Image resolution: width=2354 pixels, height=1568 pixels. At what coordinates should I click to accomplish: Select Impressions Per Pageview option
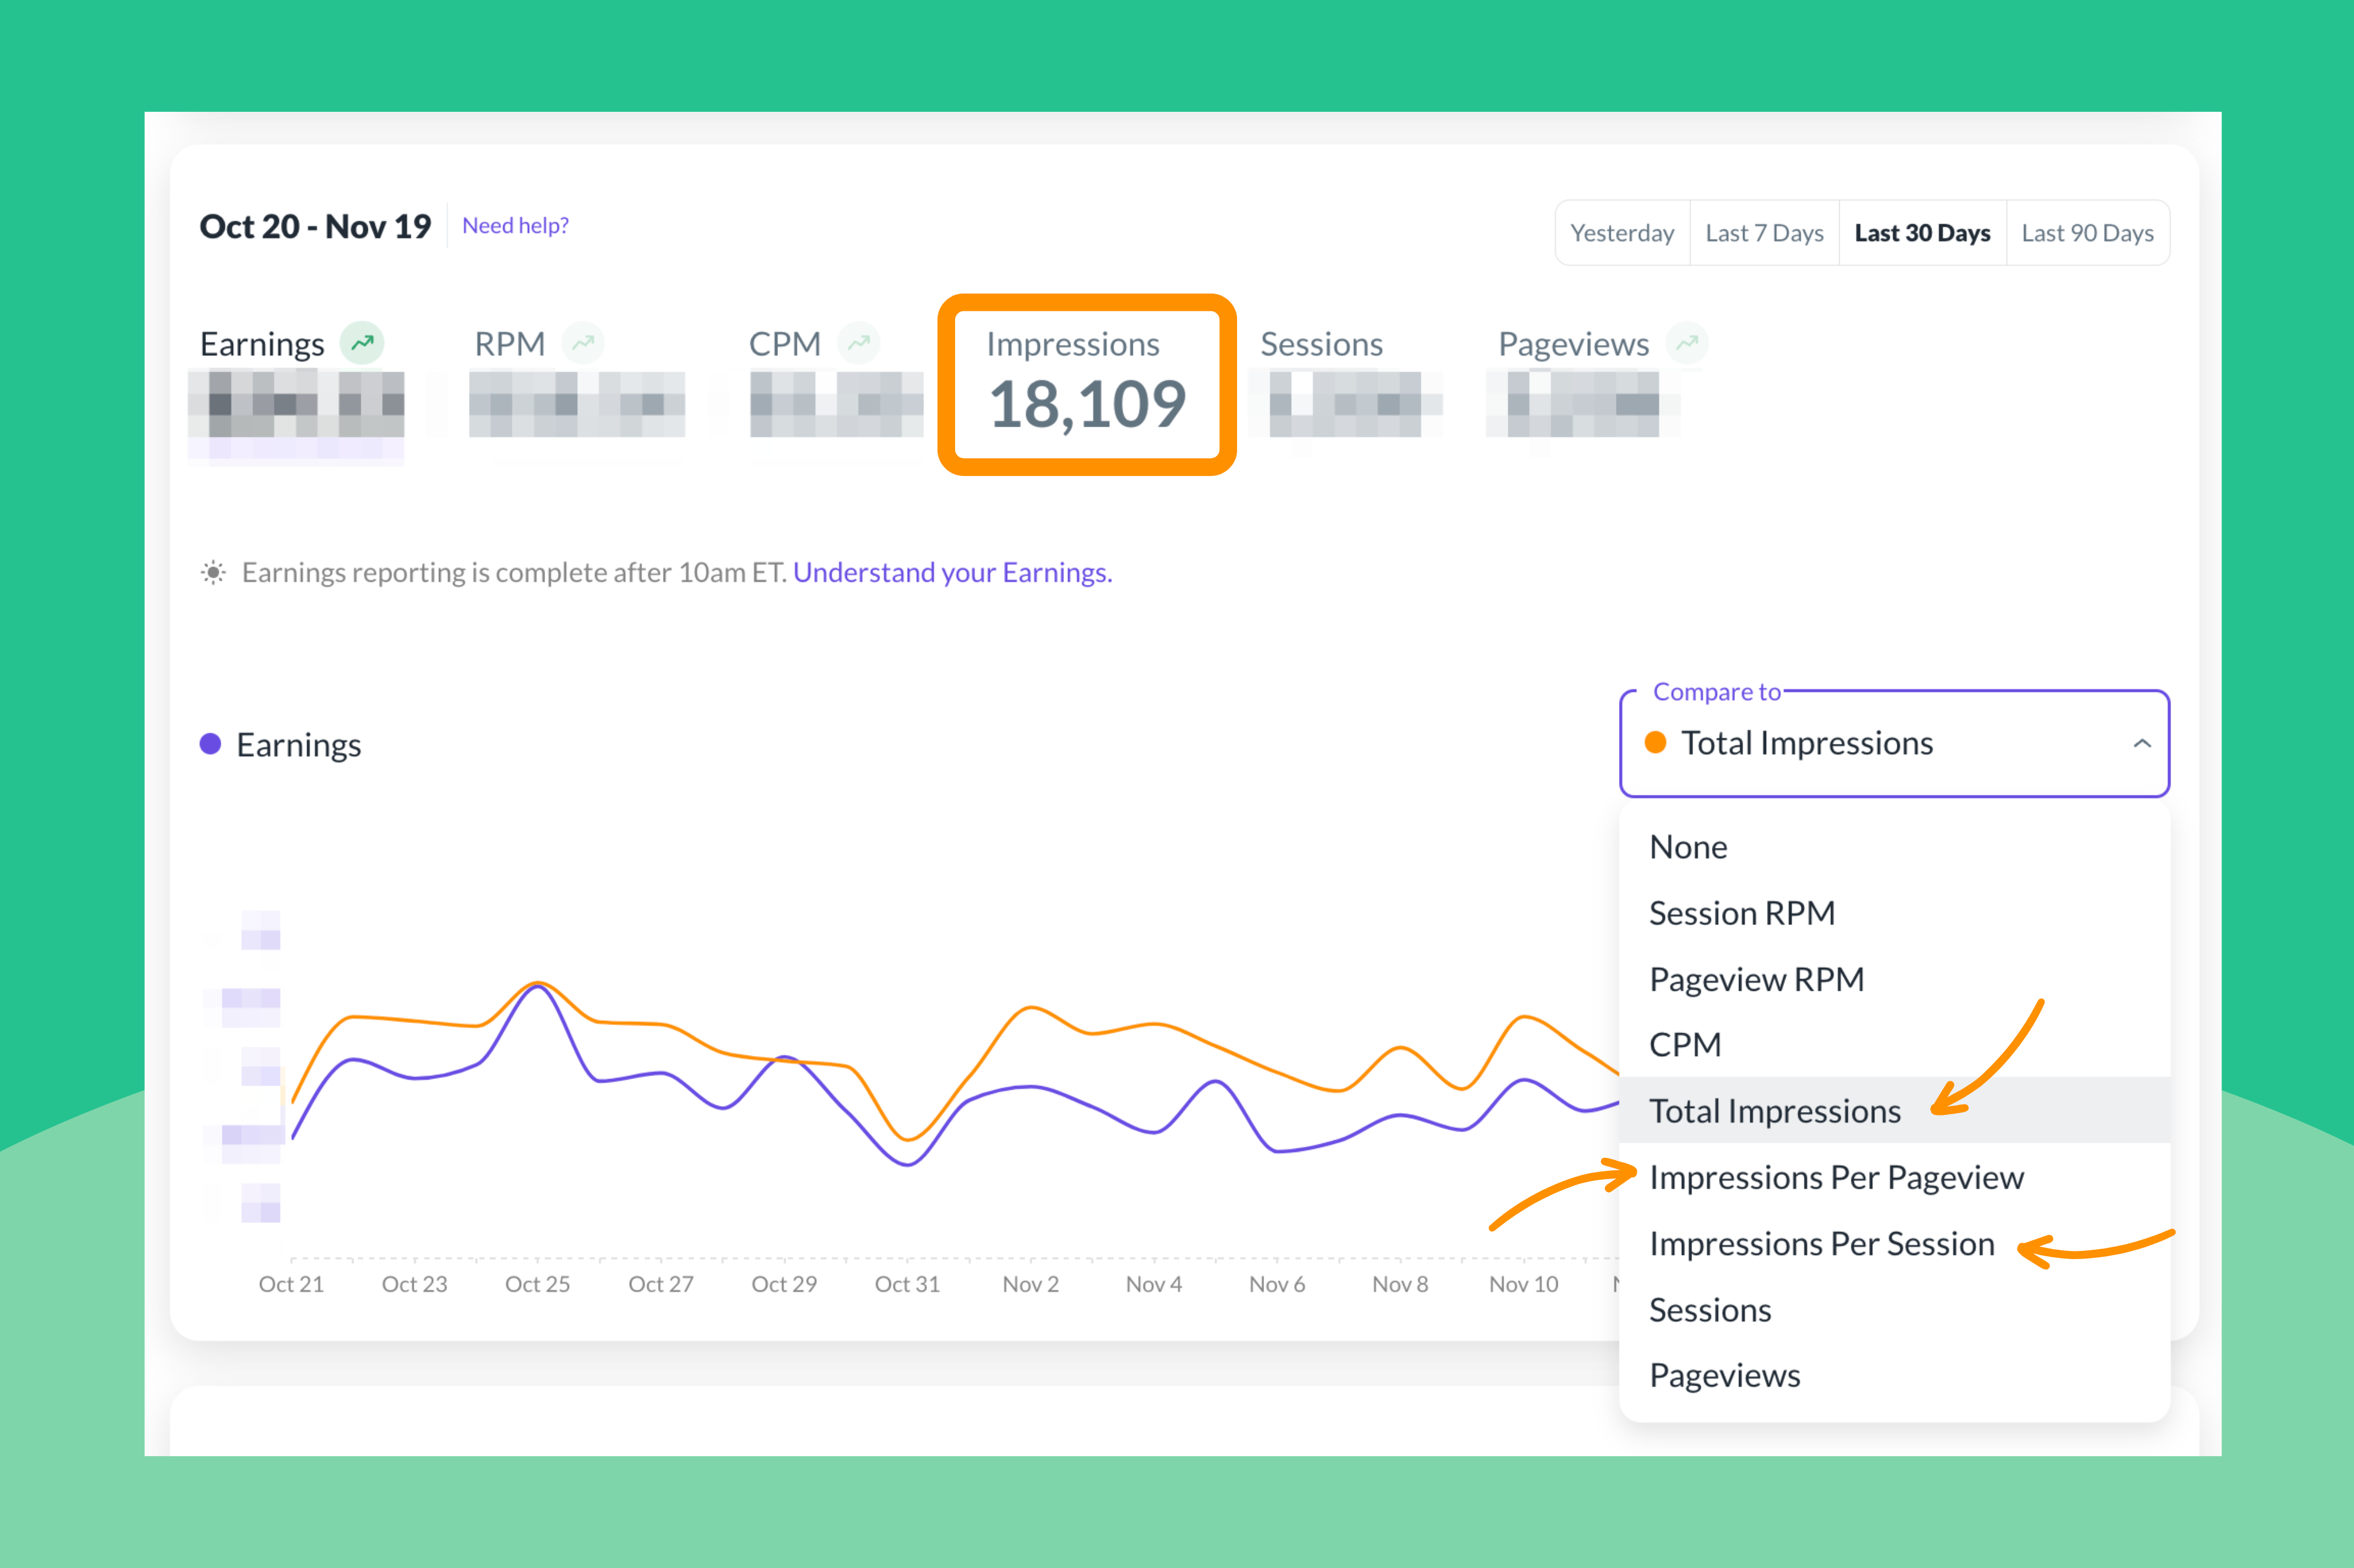click(x=1836, y=1177)
